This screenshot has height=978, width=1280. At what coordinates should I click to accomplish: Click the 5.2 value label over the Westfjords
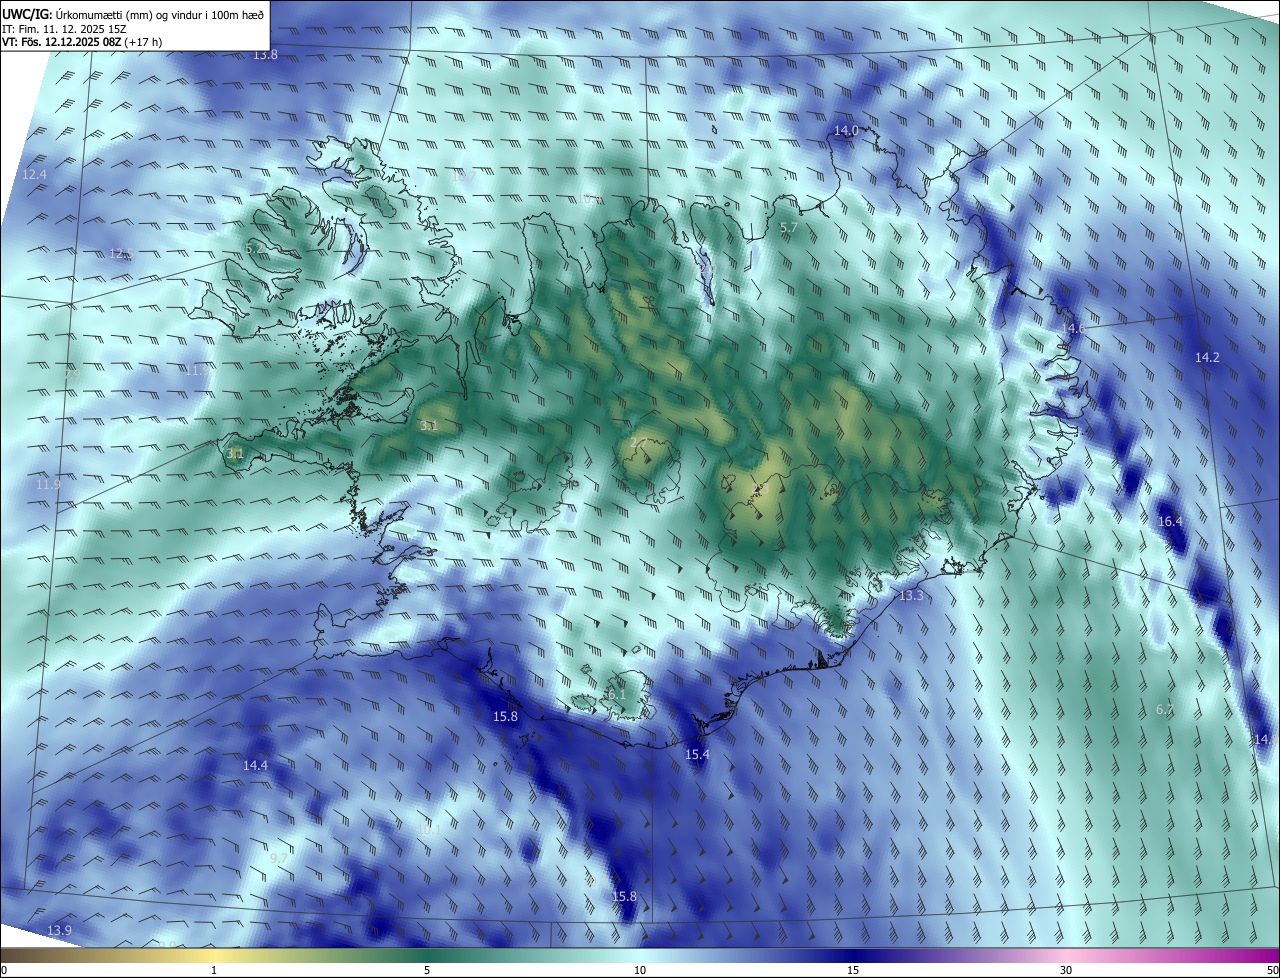(x=253, y=248)
